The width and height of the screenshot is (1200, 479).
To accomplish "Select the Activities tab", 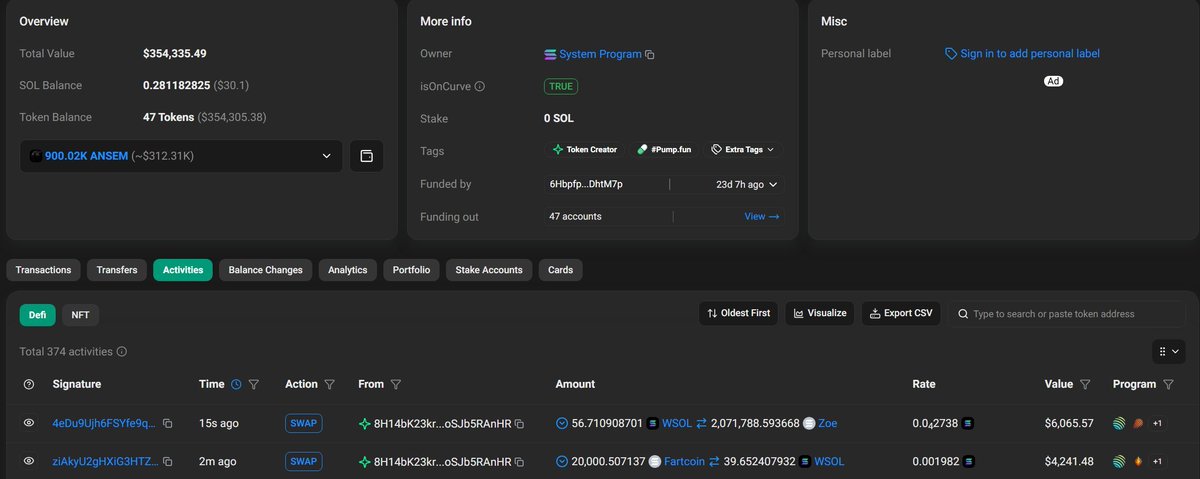I will (183, 270).
